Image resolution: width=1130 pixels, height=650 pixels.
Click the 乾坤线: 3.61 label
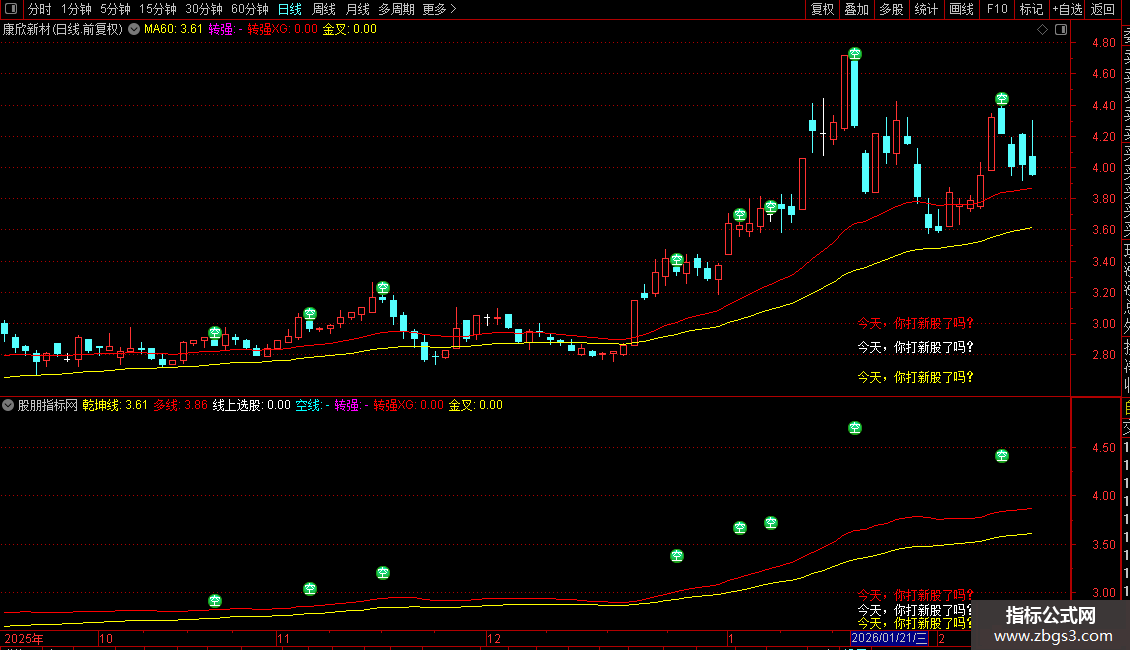click(115, 405)
